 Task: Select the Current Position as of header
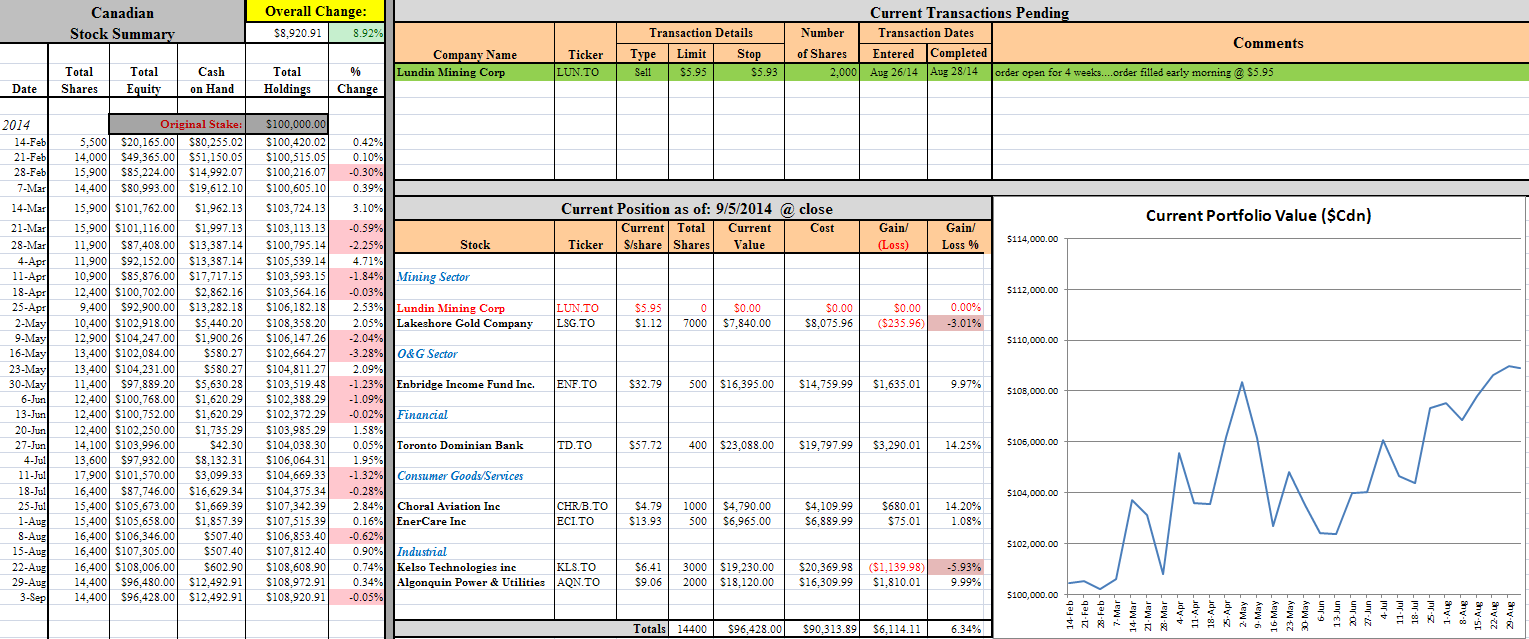click(696, 209)
